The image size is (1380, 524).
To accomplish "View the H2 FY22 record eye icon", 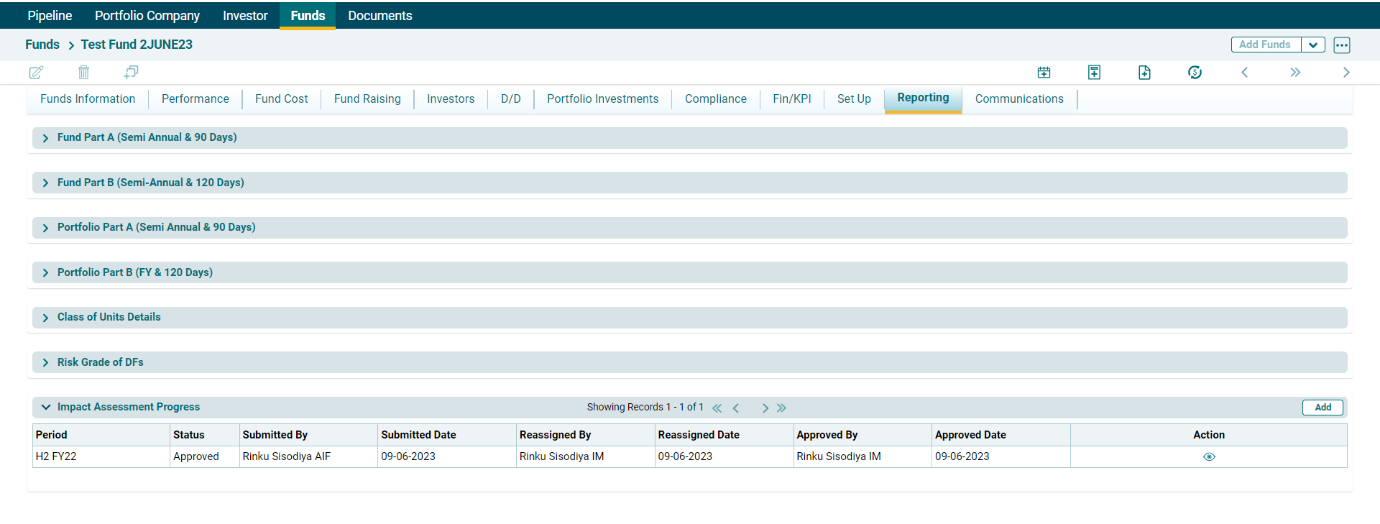I will pyautogui.click(x=1209, y=457).
